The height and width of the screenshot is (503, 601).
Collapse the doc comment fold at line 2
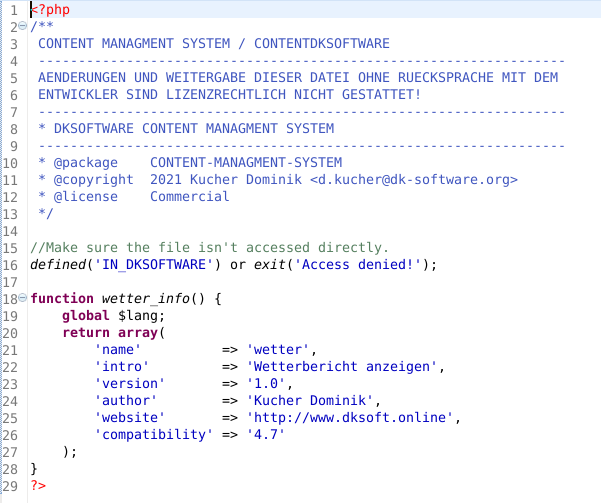[x=24, y=27]
